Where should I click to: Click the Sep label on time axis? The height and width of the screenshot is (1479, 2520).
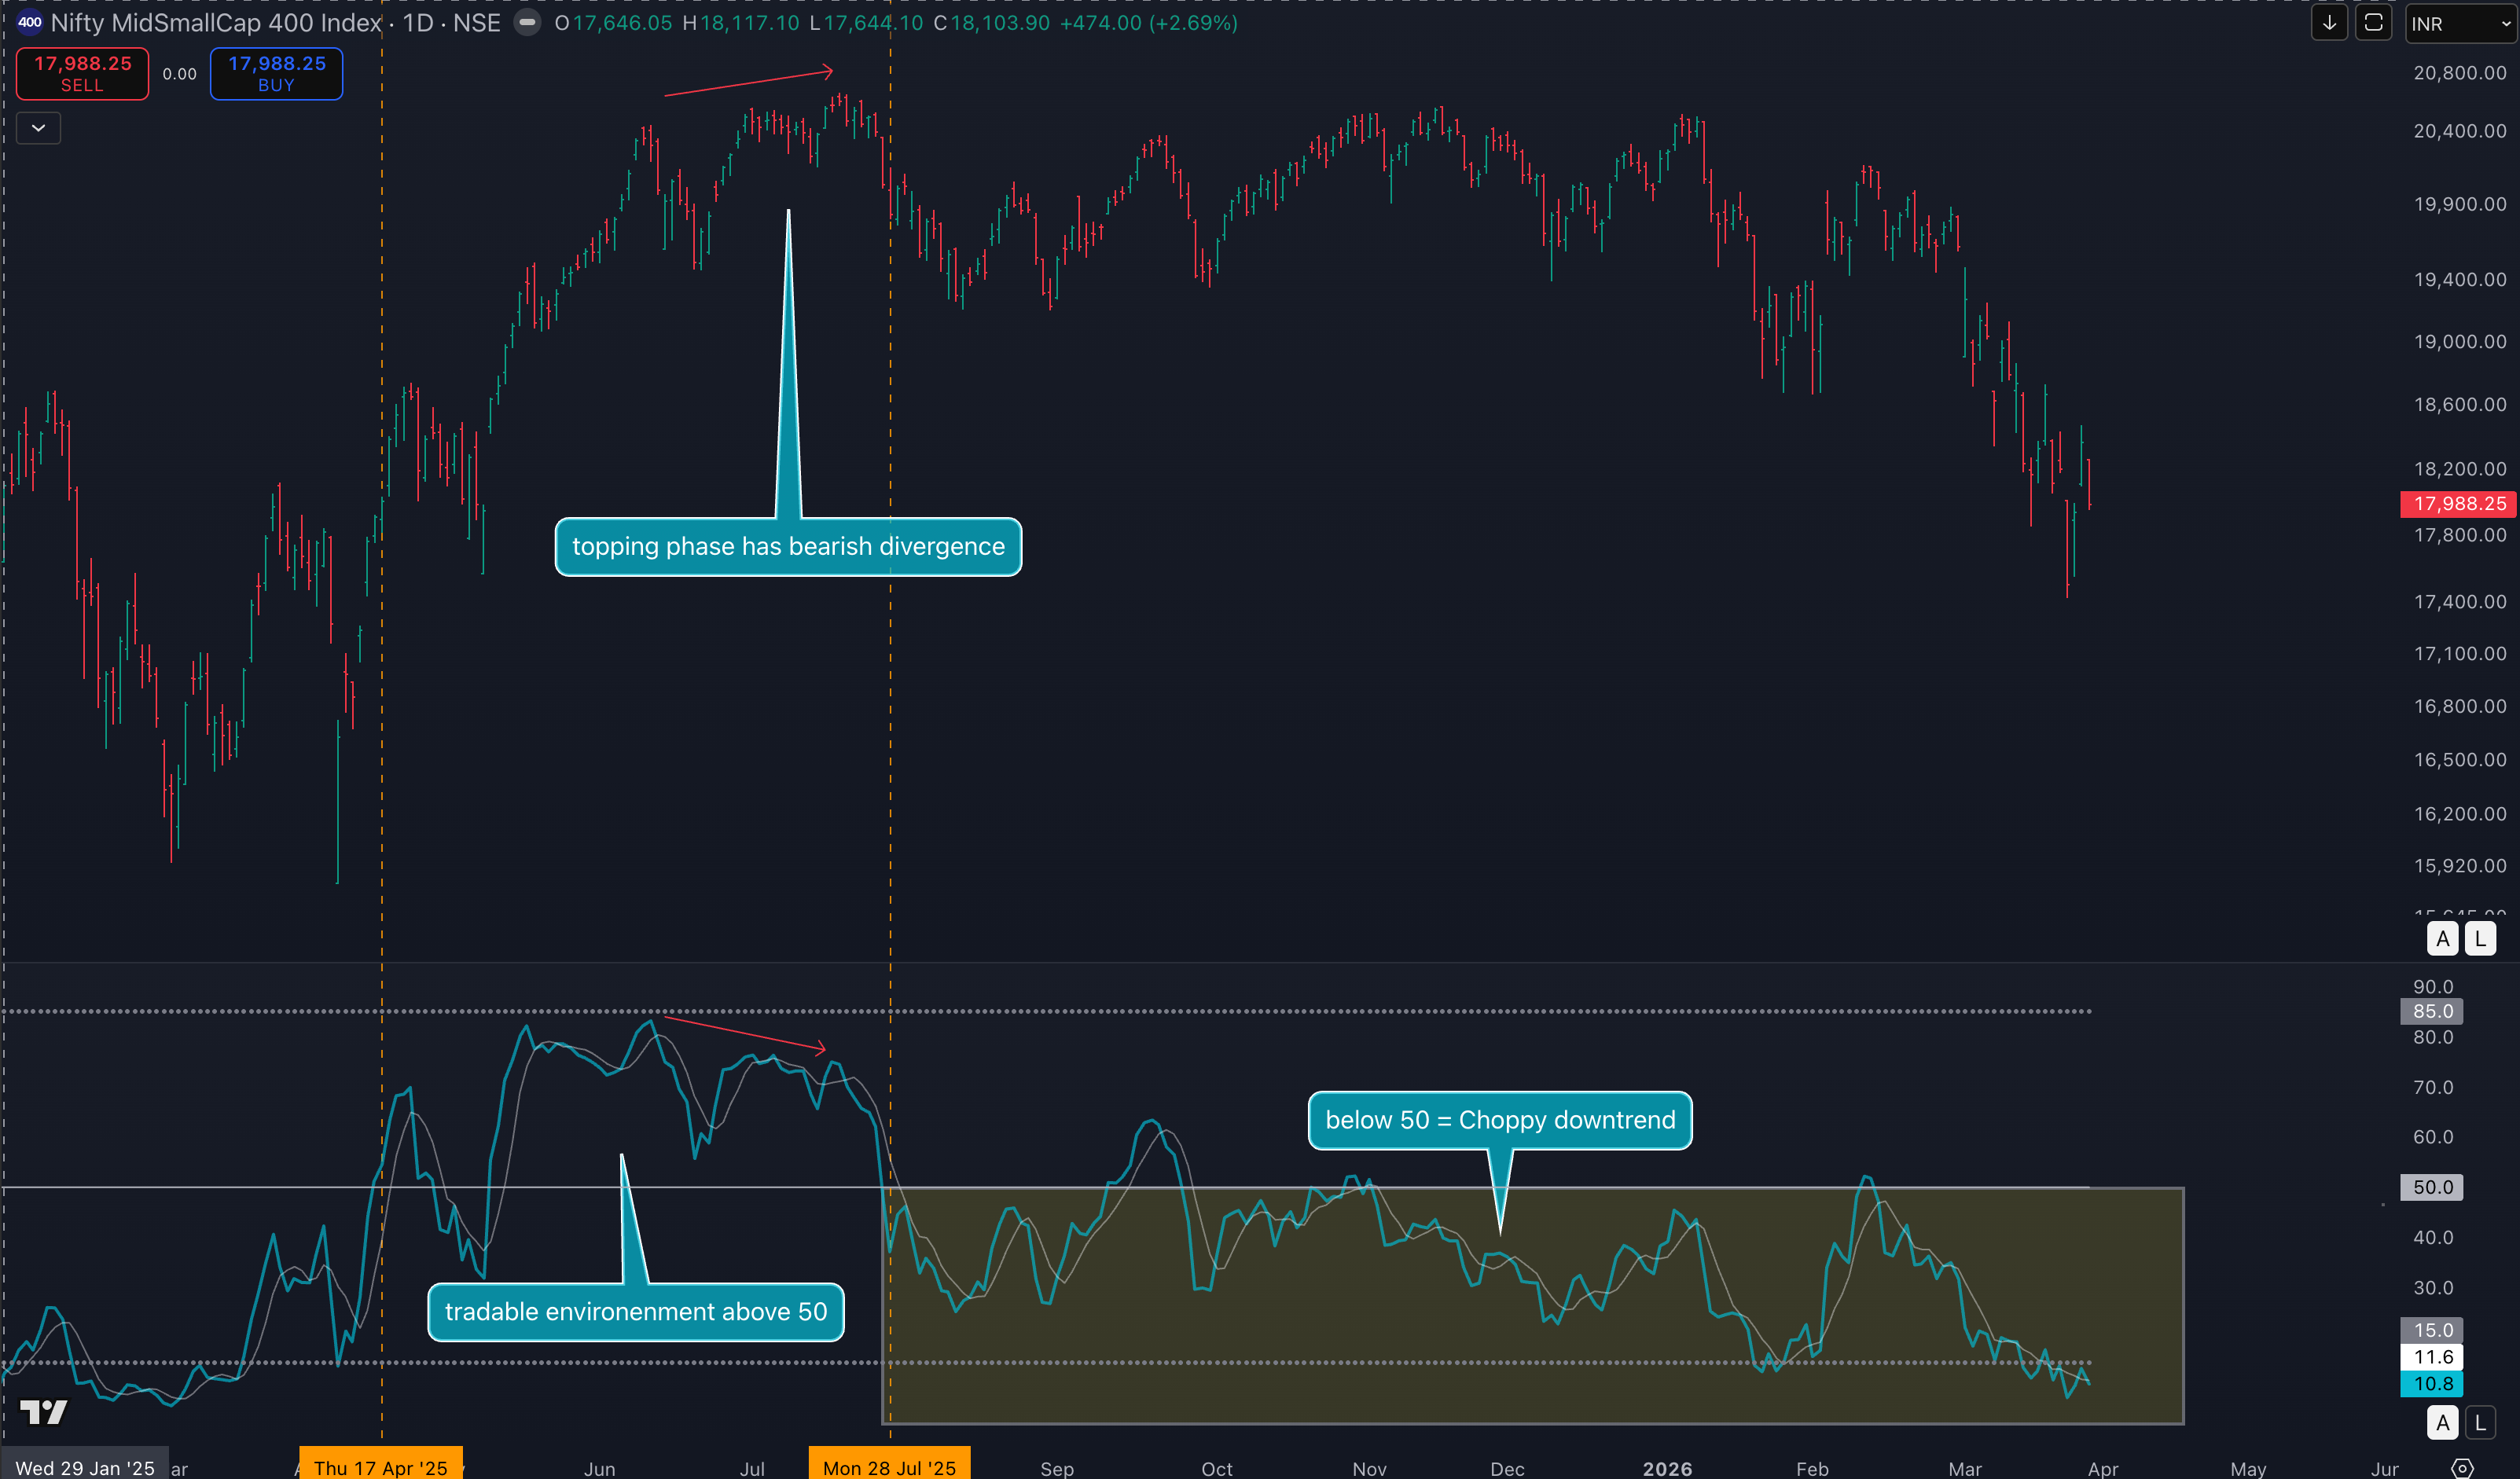click(1057, 1468)
